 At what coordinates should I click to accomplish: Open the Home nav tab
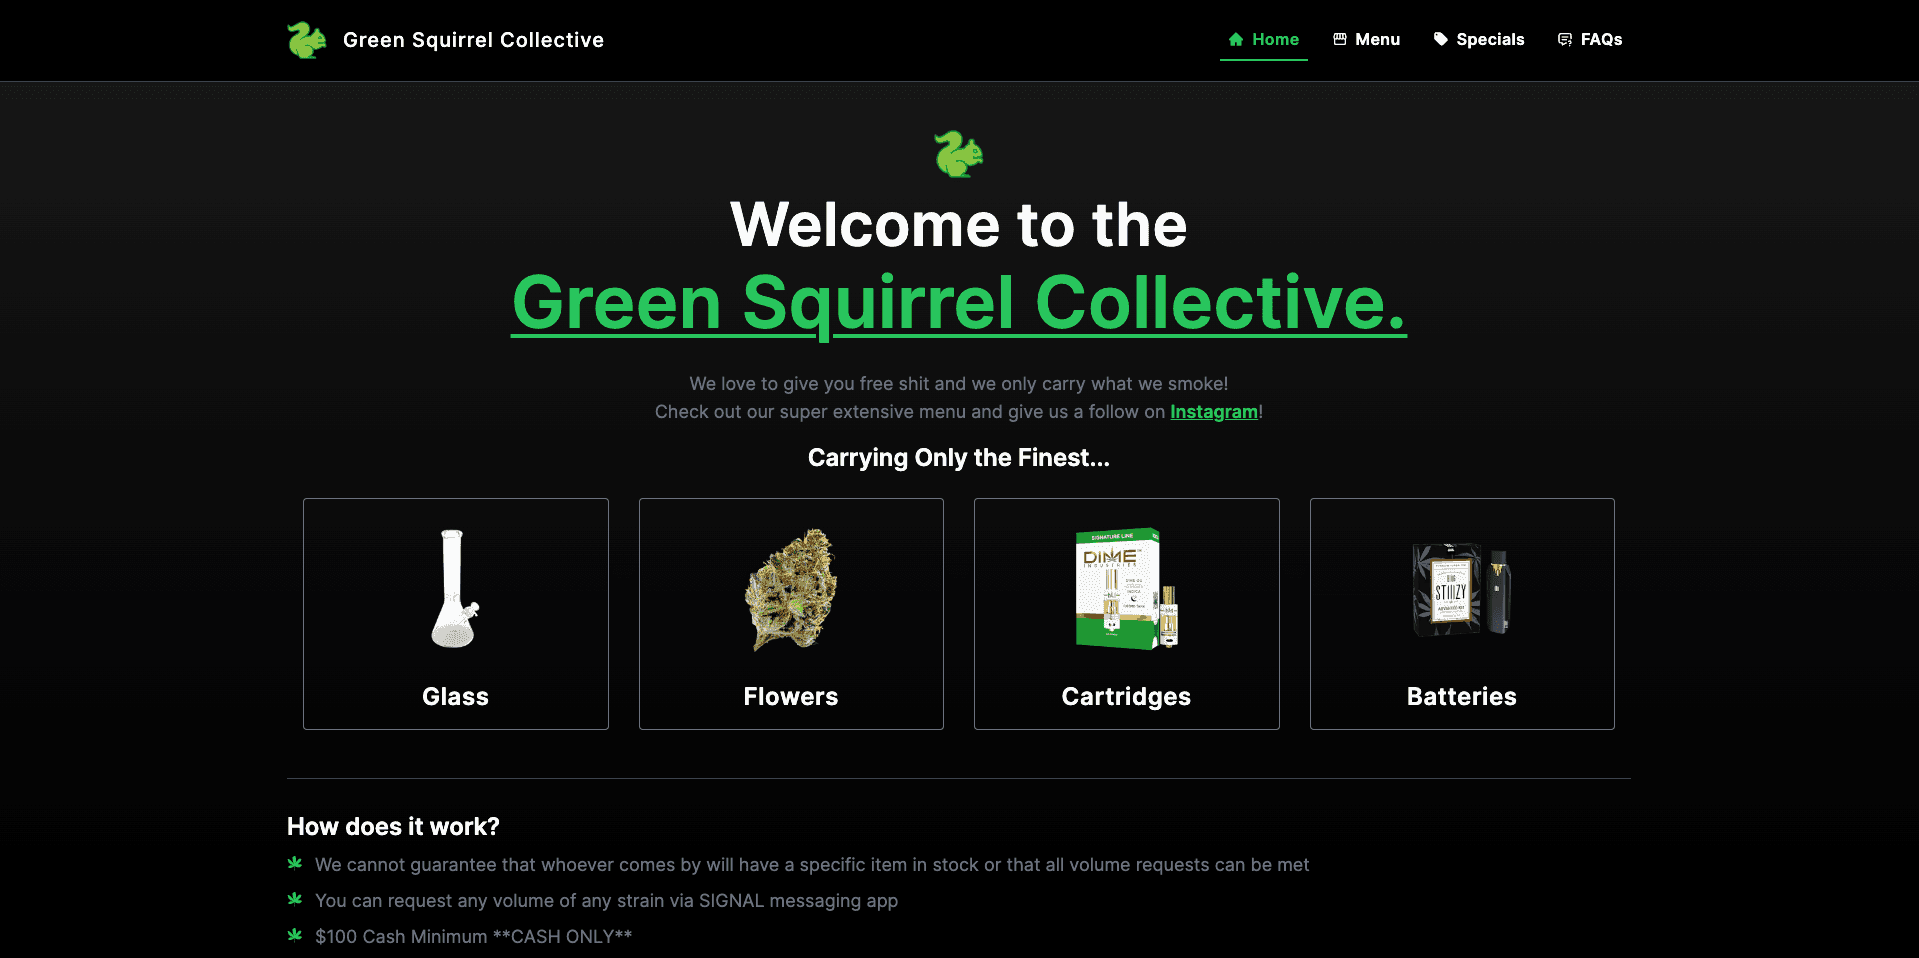point(1264,40)
